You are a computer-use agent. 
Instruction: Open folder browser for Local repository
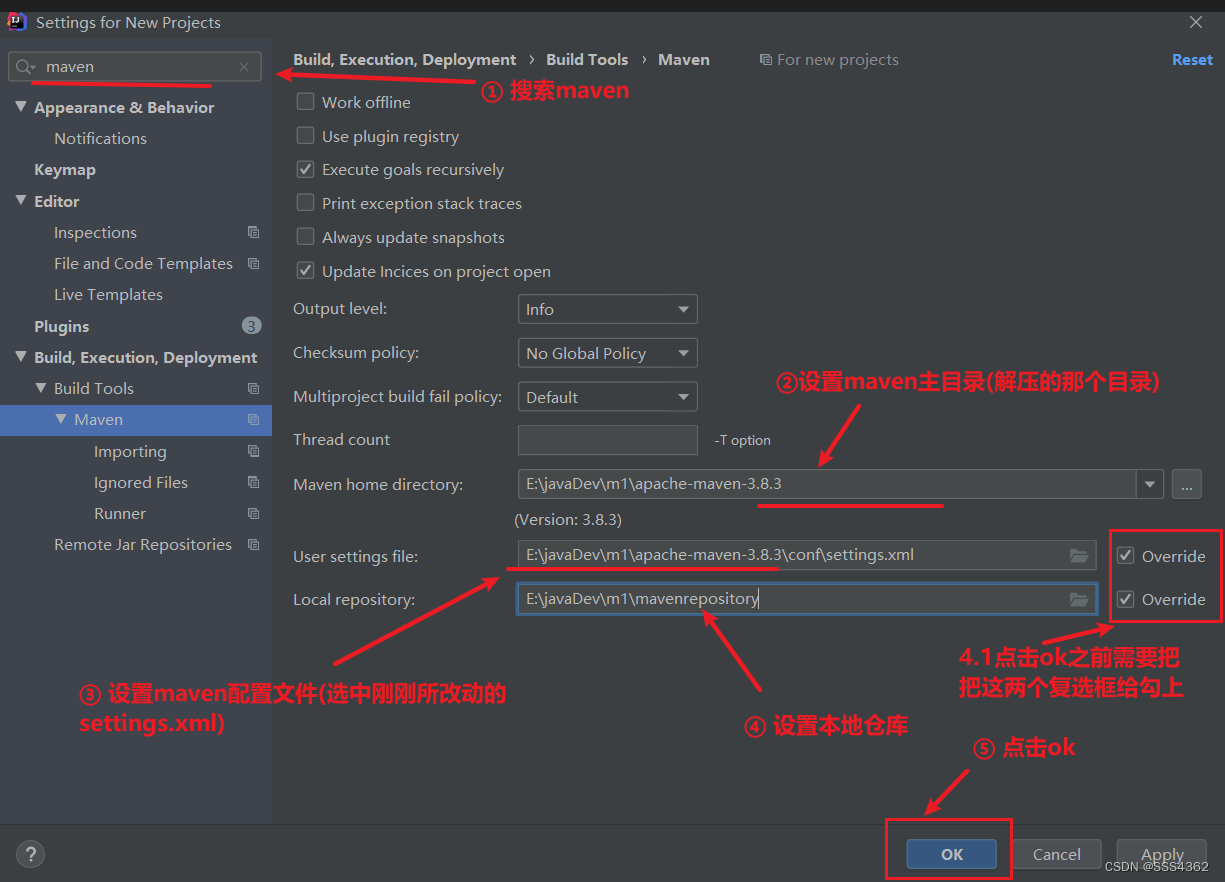[x=1079, y=599]
